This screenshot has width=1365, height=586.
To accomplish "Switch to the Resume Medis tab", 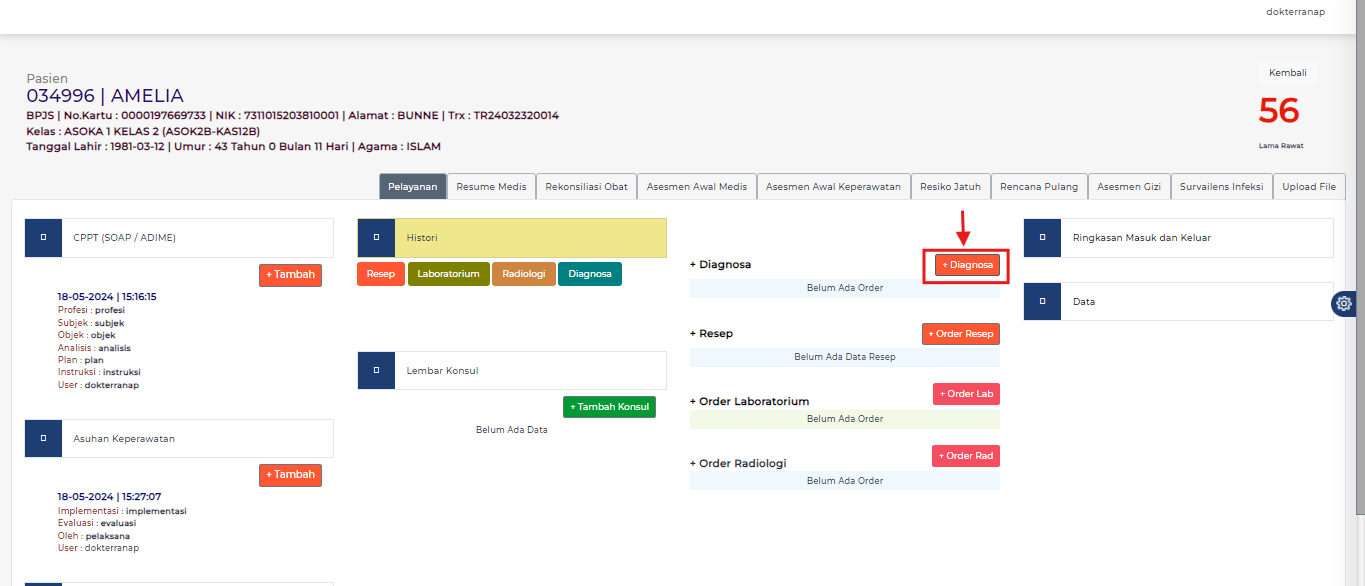I will click(x=491, y=187).
